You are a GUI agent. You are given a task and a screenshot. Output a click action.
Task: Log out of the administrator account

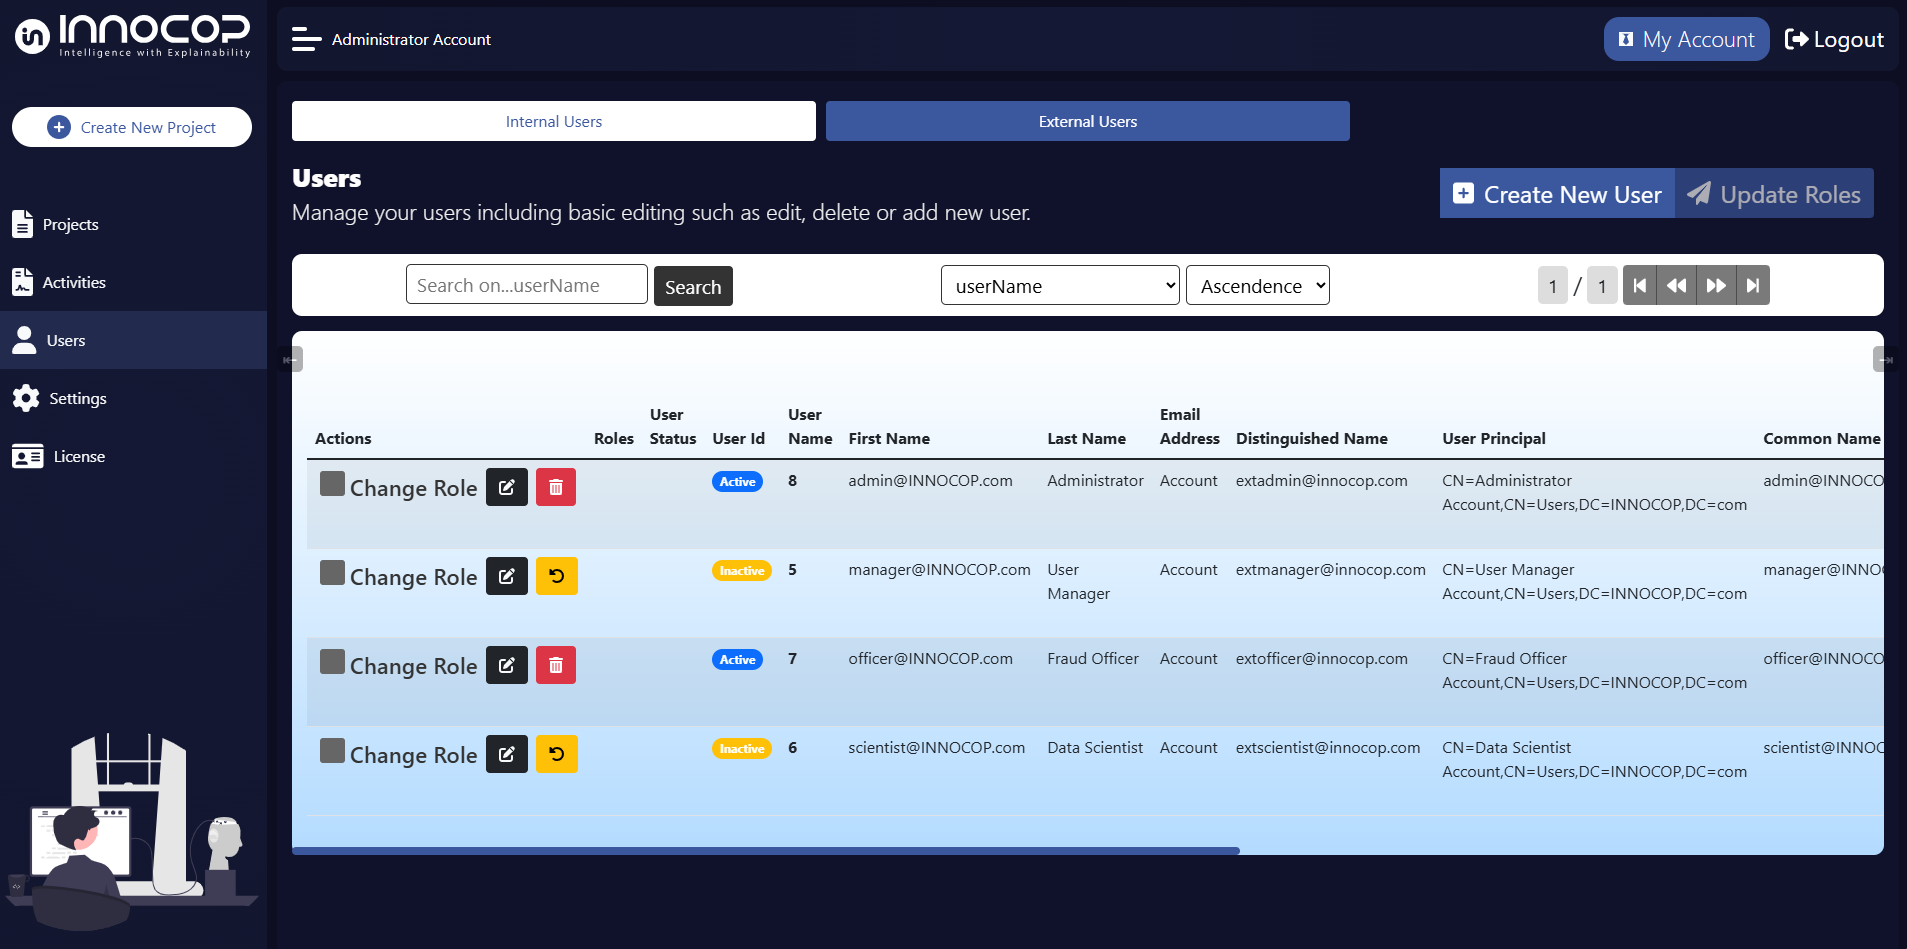[x=1834, y=39]
